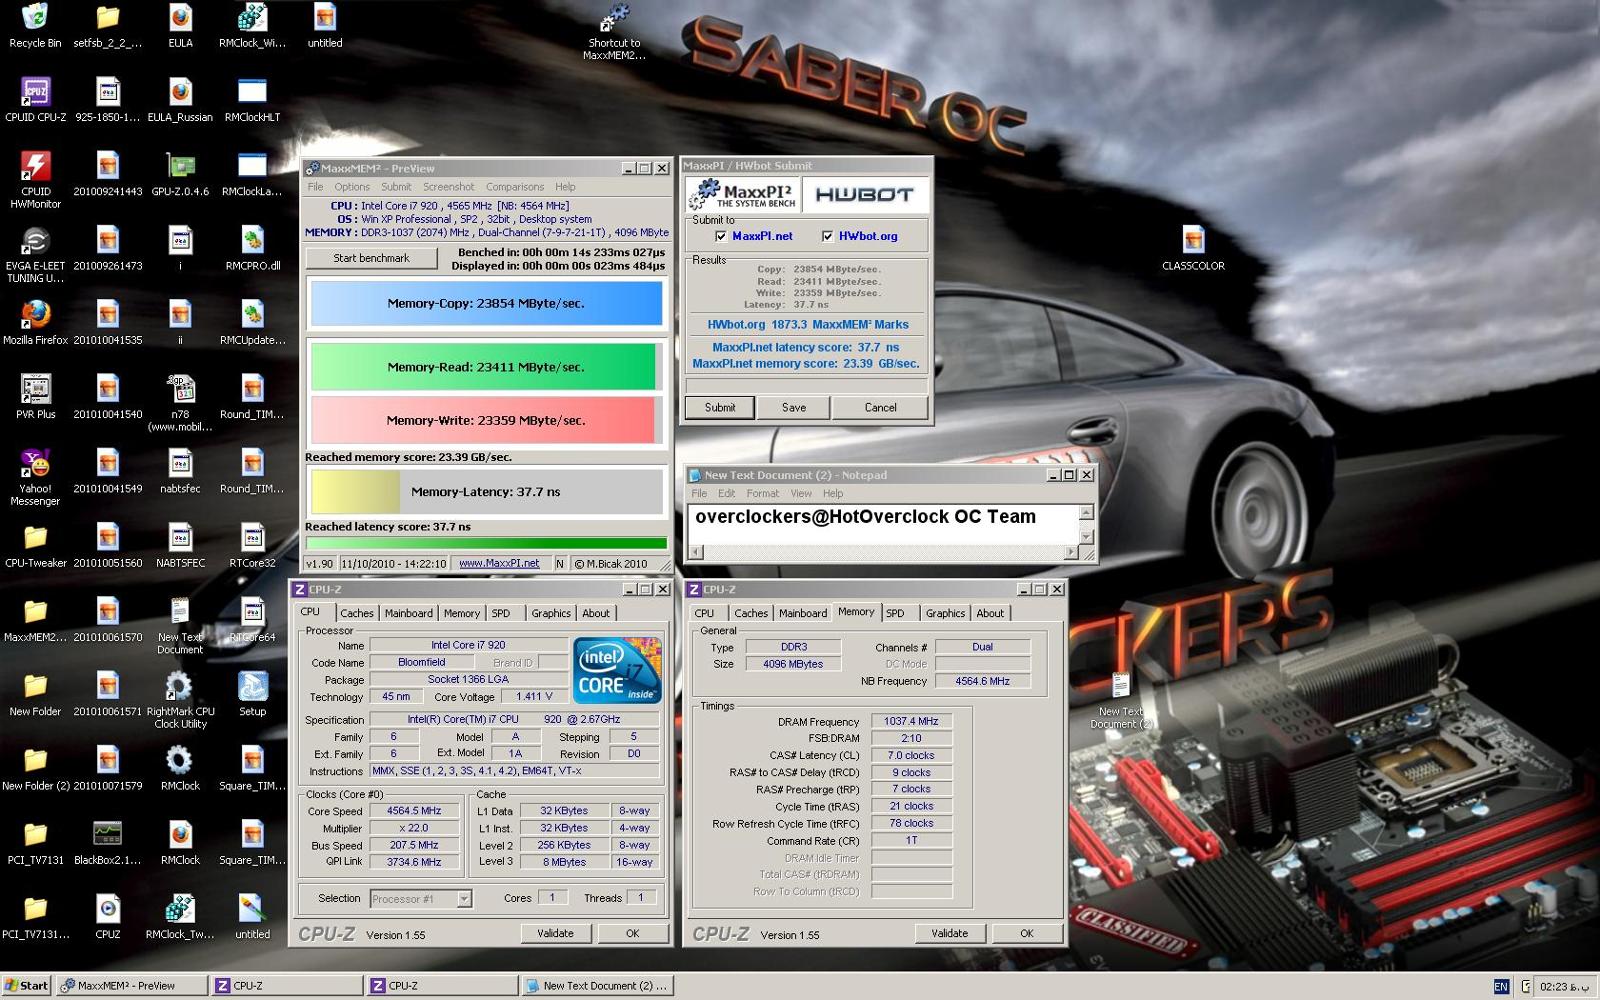
Task: Open PVR Plus desktop icon
Action: 35,396
